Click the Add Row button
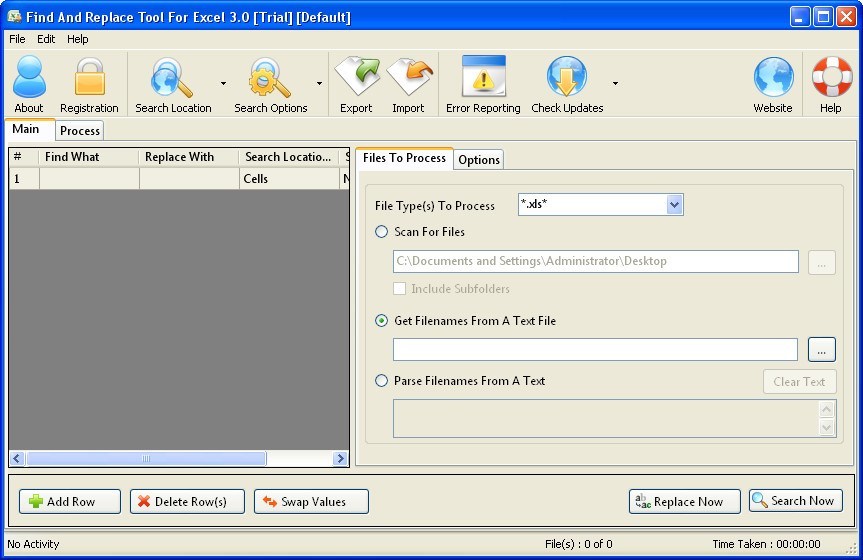863x560 pixels. [70, 502]
